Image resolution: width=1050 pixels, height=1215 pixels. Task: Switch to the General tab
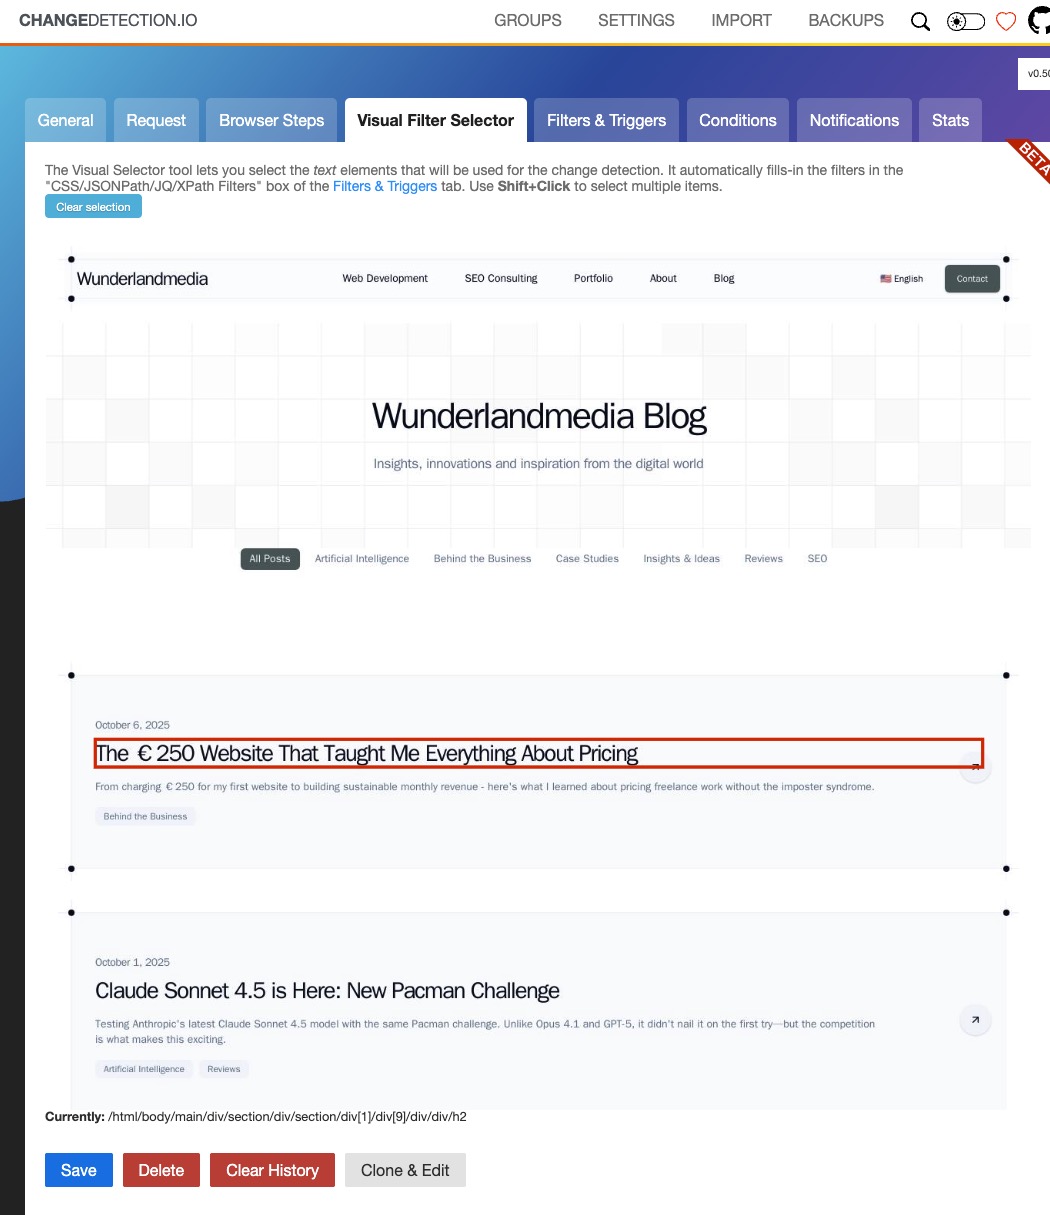[x=66, y=120]
